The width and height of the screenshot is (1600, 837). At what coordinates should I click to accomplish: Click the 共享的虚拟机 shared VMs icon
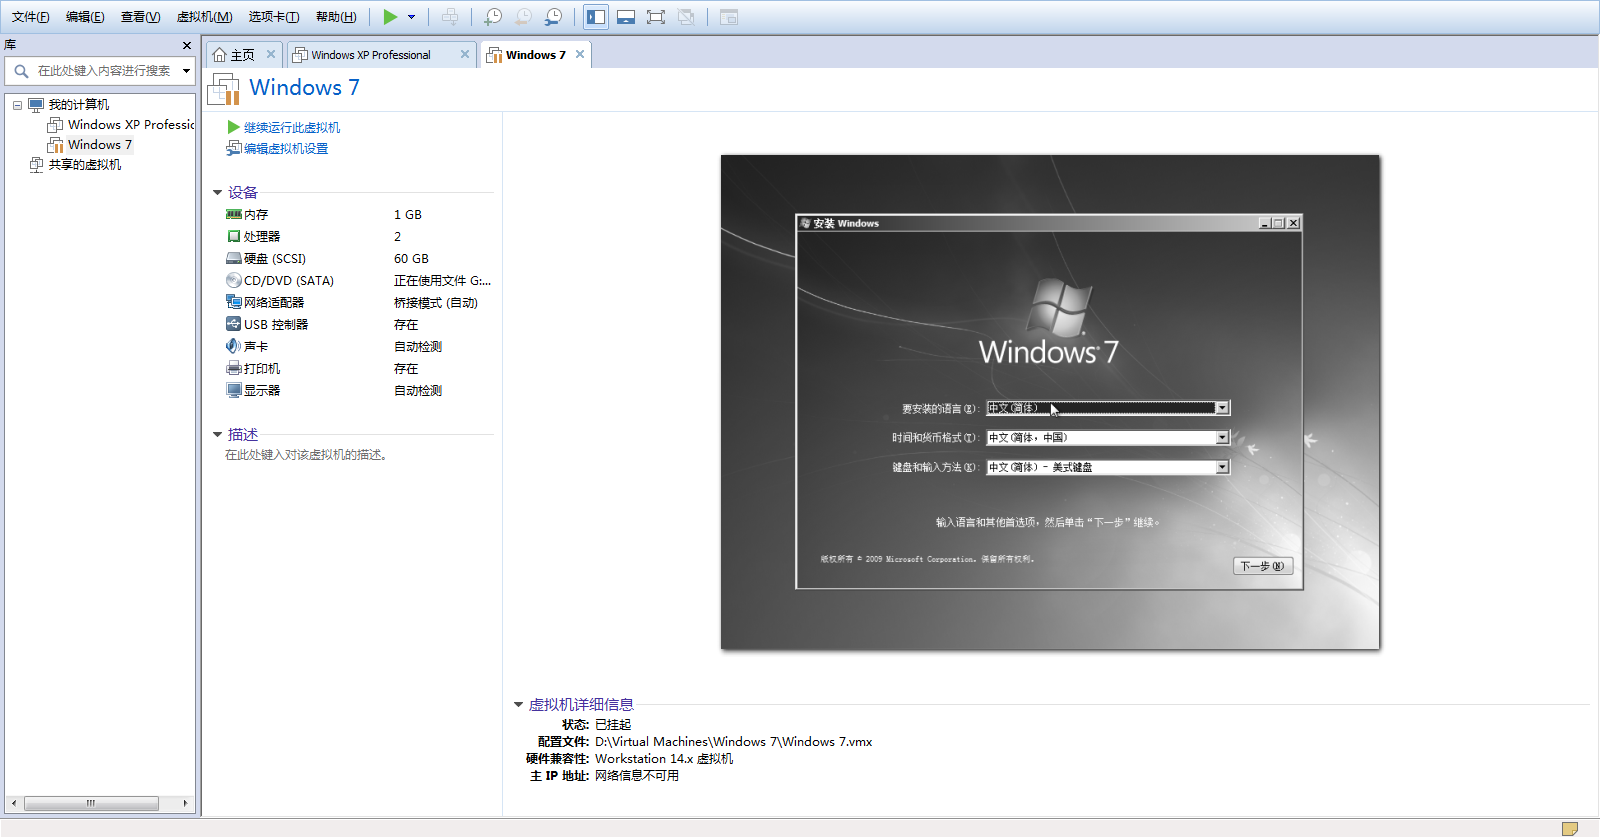pos(37,165)
